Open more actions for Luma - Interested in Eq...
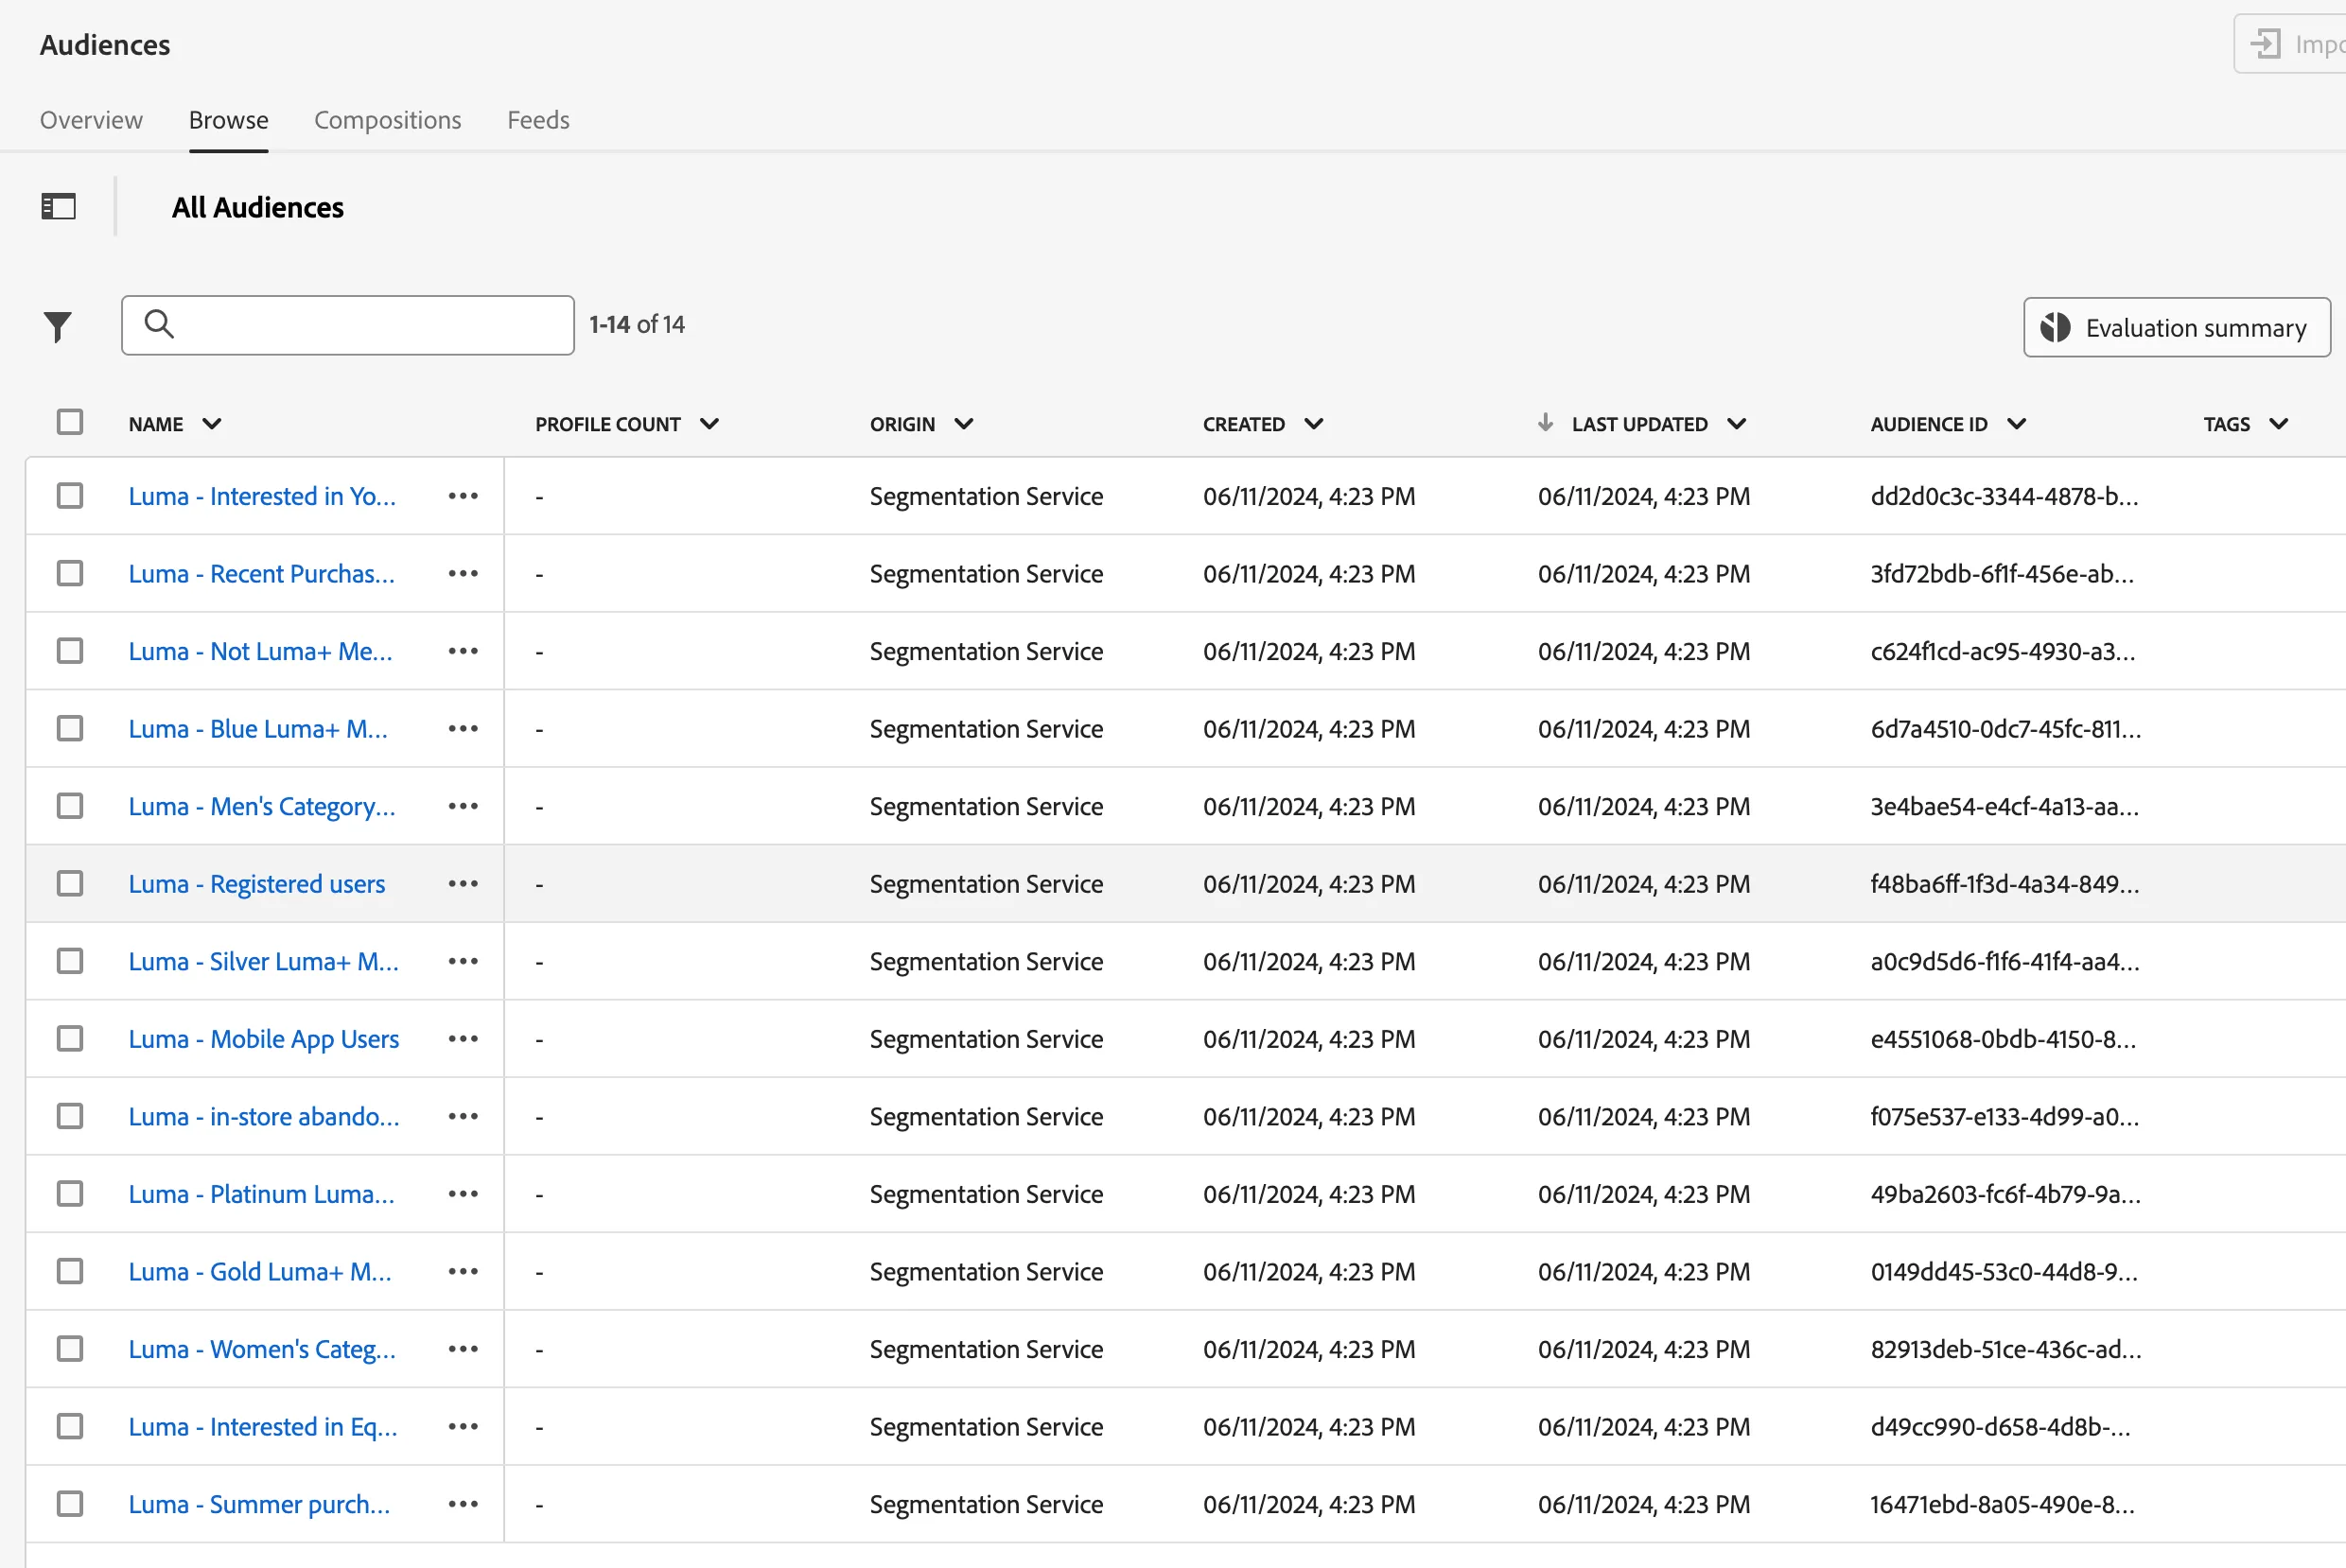Image resolution: width=2346 pixels, height=1568 pixels. 463,1426
